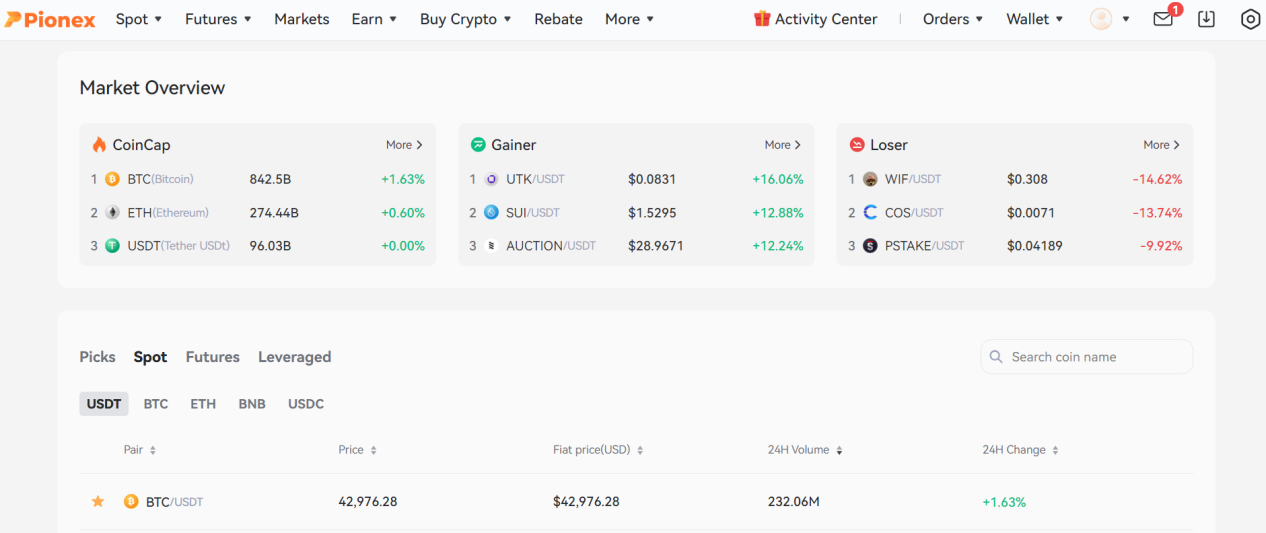Click the PSTAKE coin icon

(x=870, y=245)
